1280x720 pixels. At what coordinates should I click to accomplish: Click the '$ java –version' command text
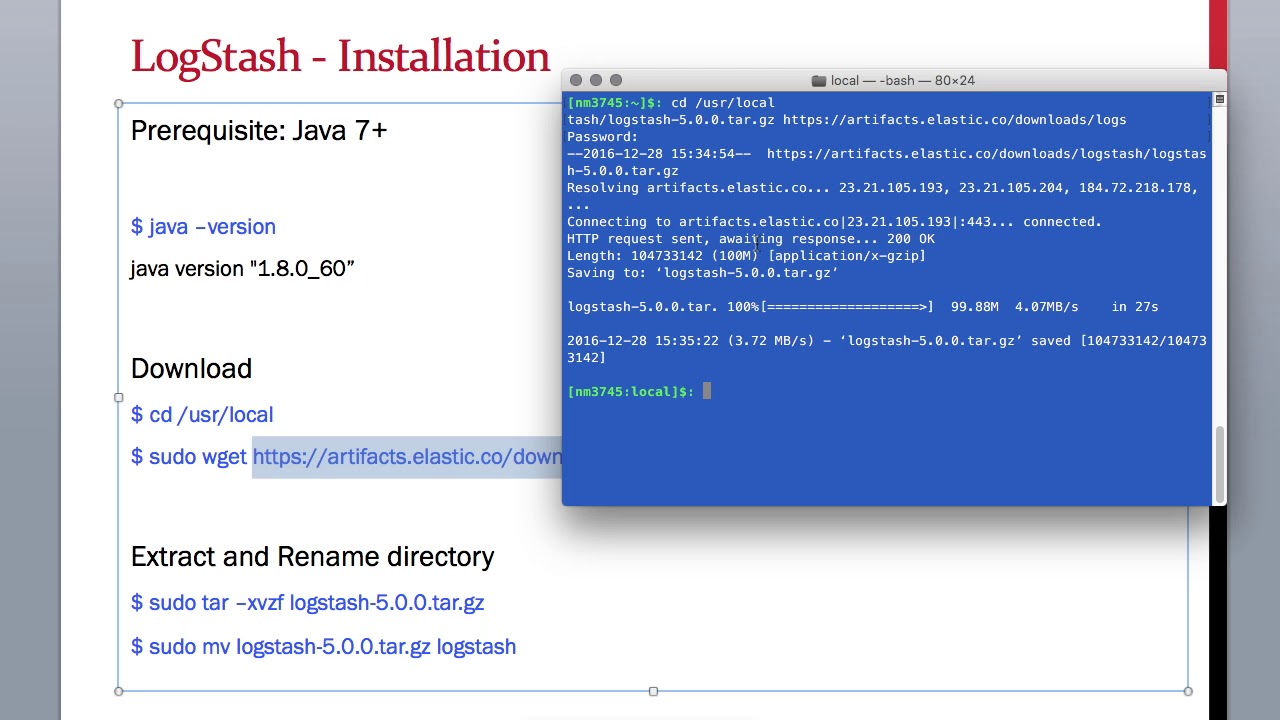(x=203, y=227)
